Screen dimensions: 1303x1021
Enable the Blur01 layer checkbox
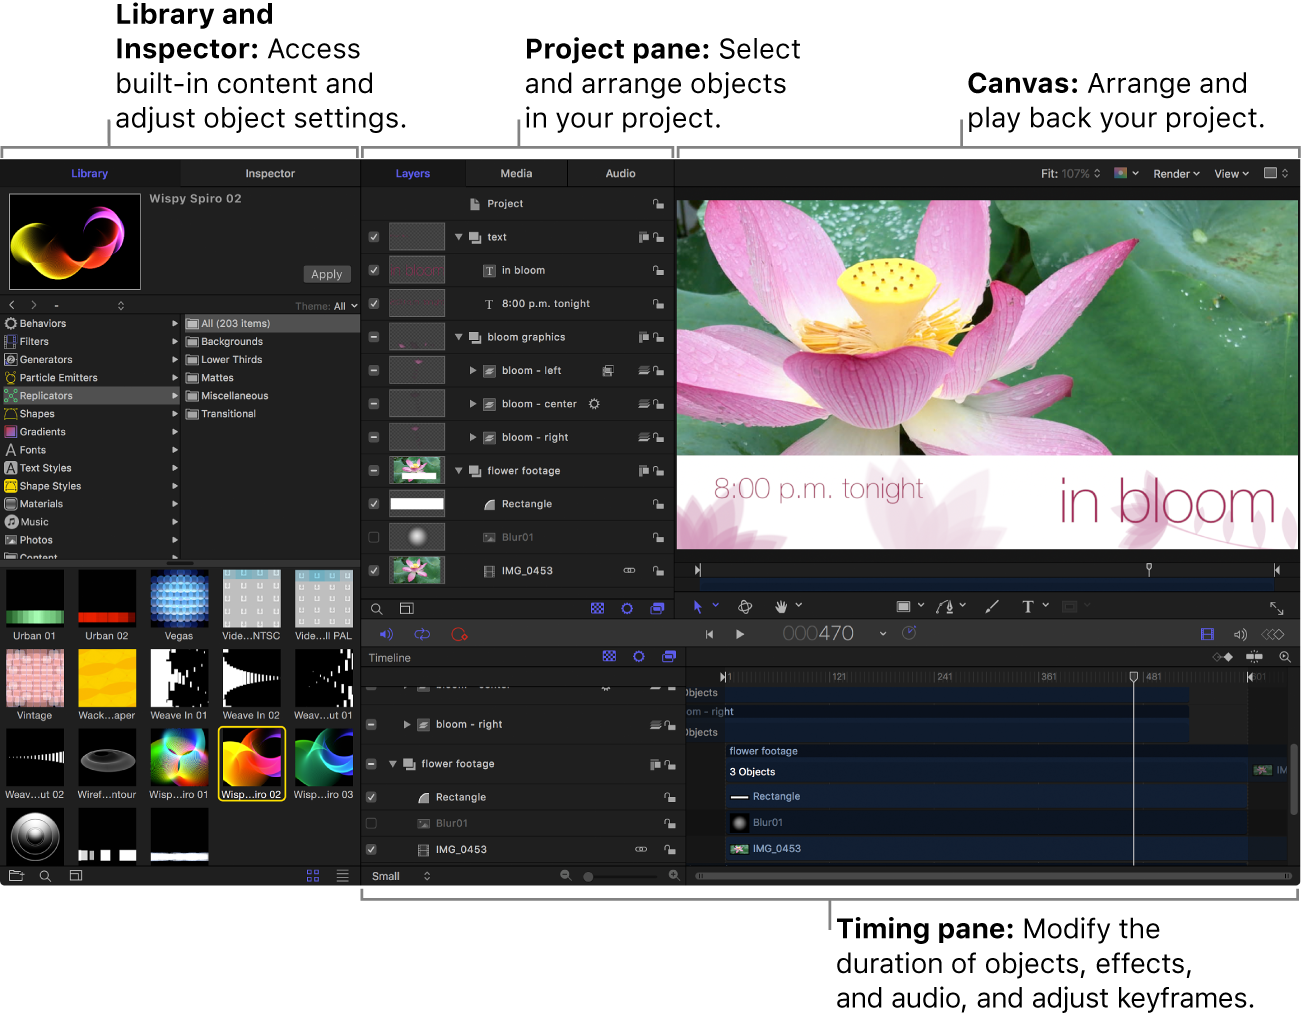374,538
